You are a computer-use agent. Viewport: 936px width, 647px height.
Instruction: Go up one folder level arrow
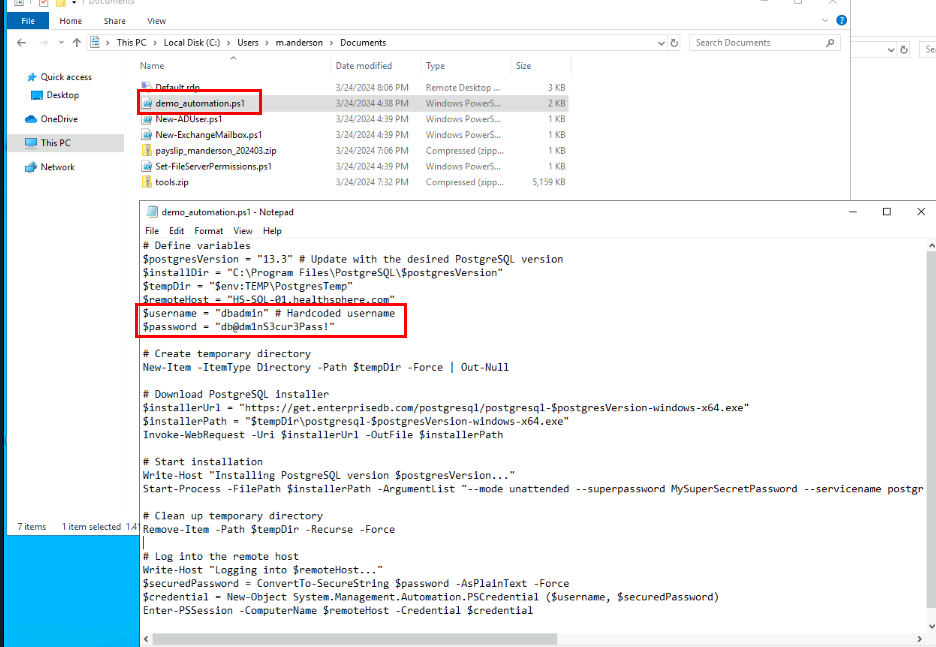tap(76, 42)
